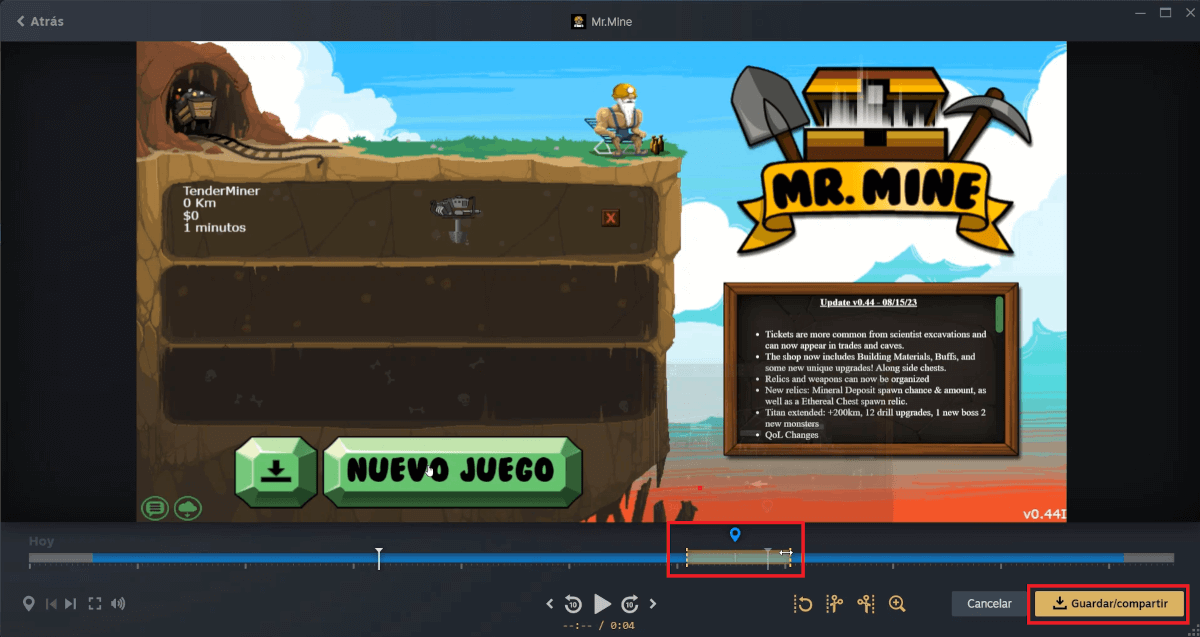This screenshot has width=1200, height=637.
Task: Select the TenderMiner save slot
Action: pyautogui.click(x=410, y=219)
